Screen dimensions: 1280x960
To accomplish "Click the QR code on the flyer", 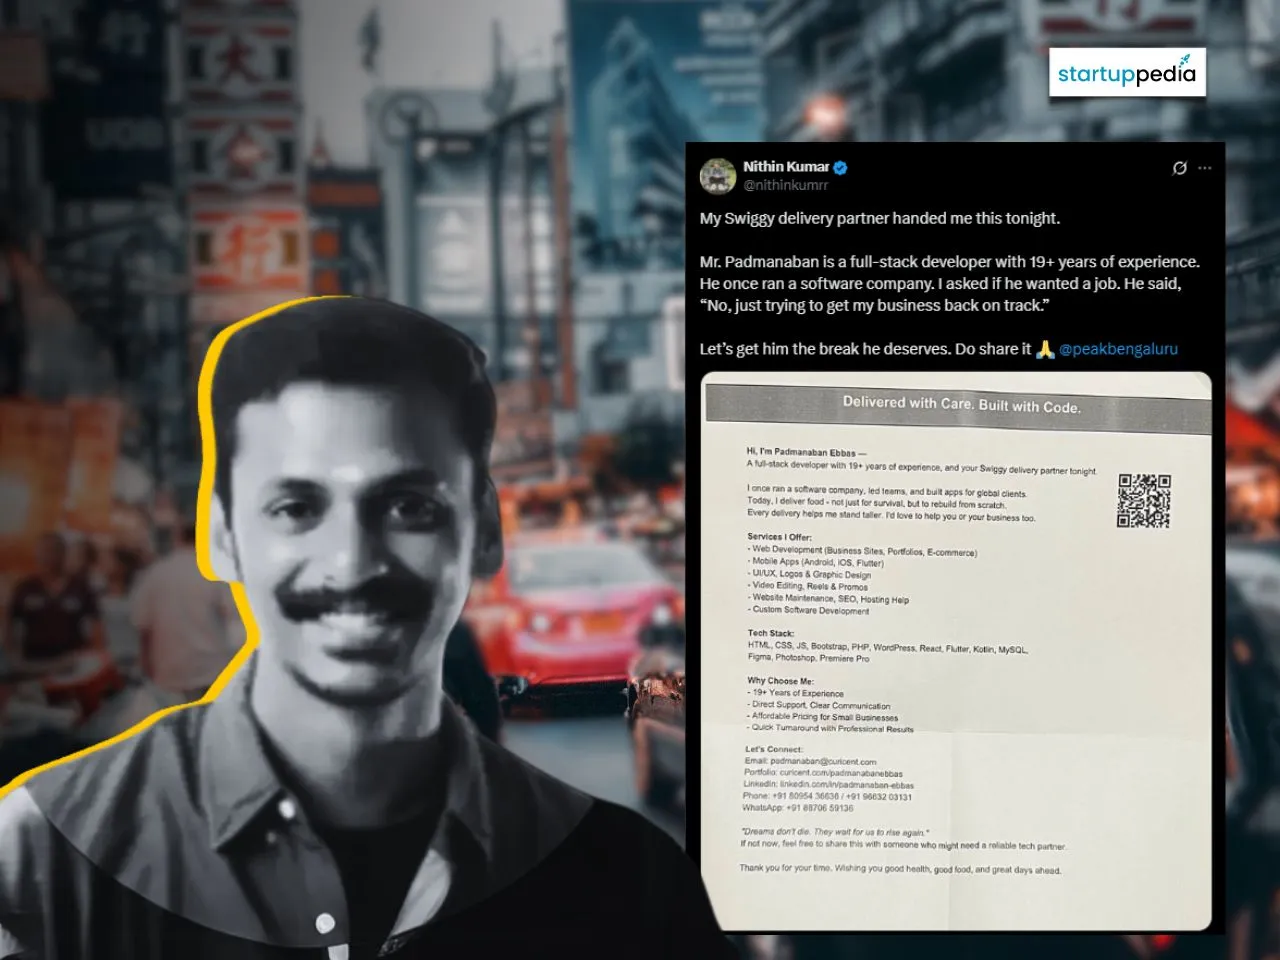I will (x=1143, y=500).
